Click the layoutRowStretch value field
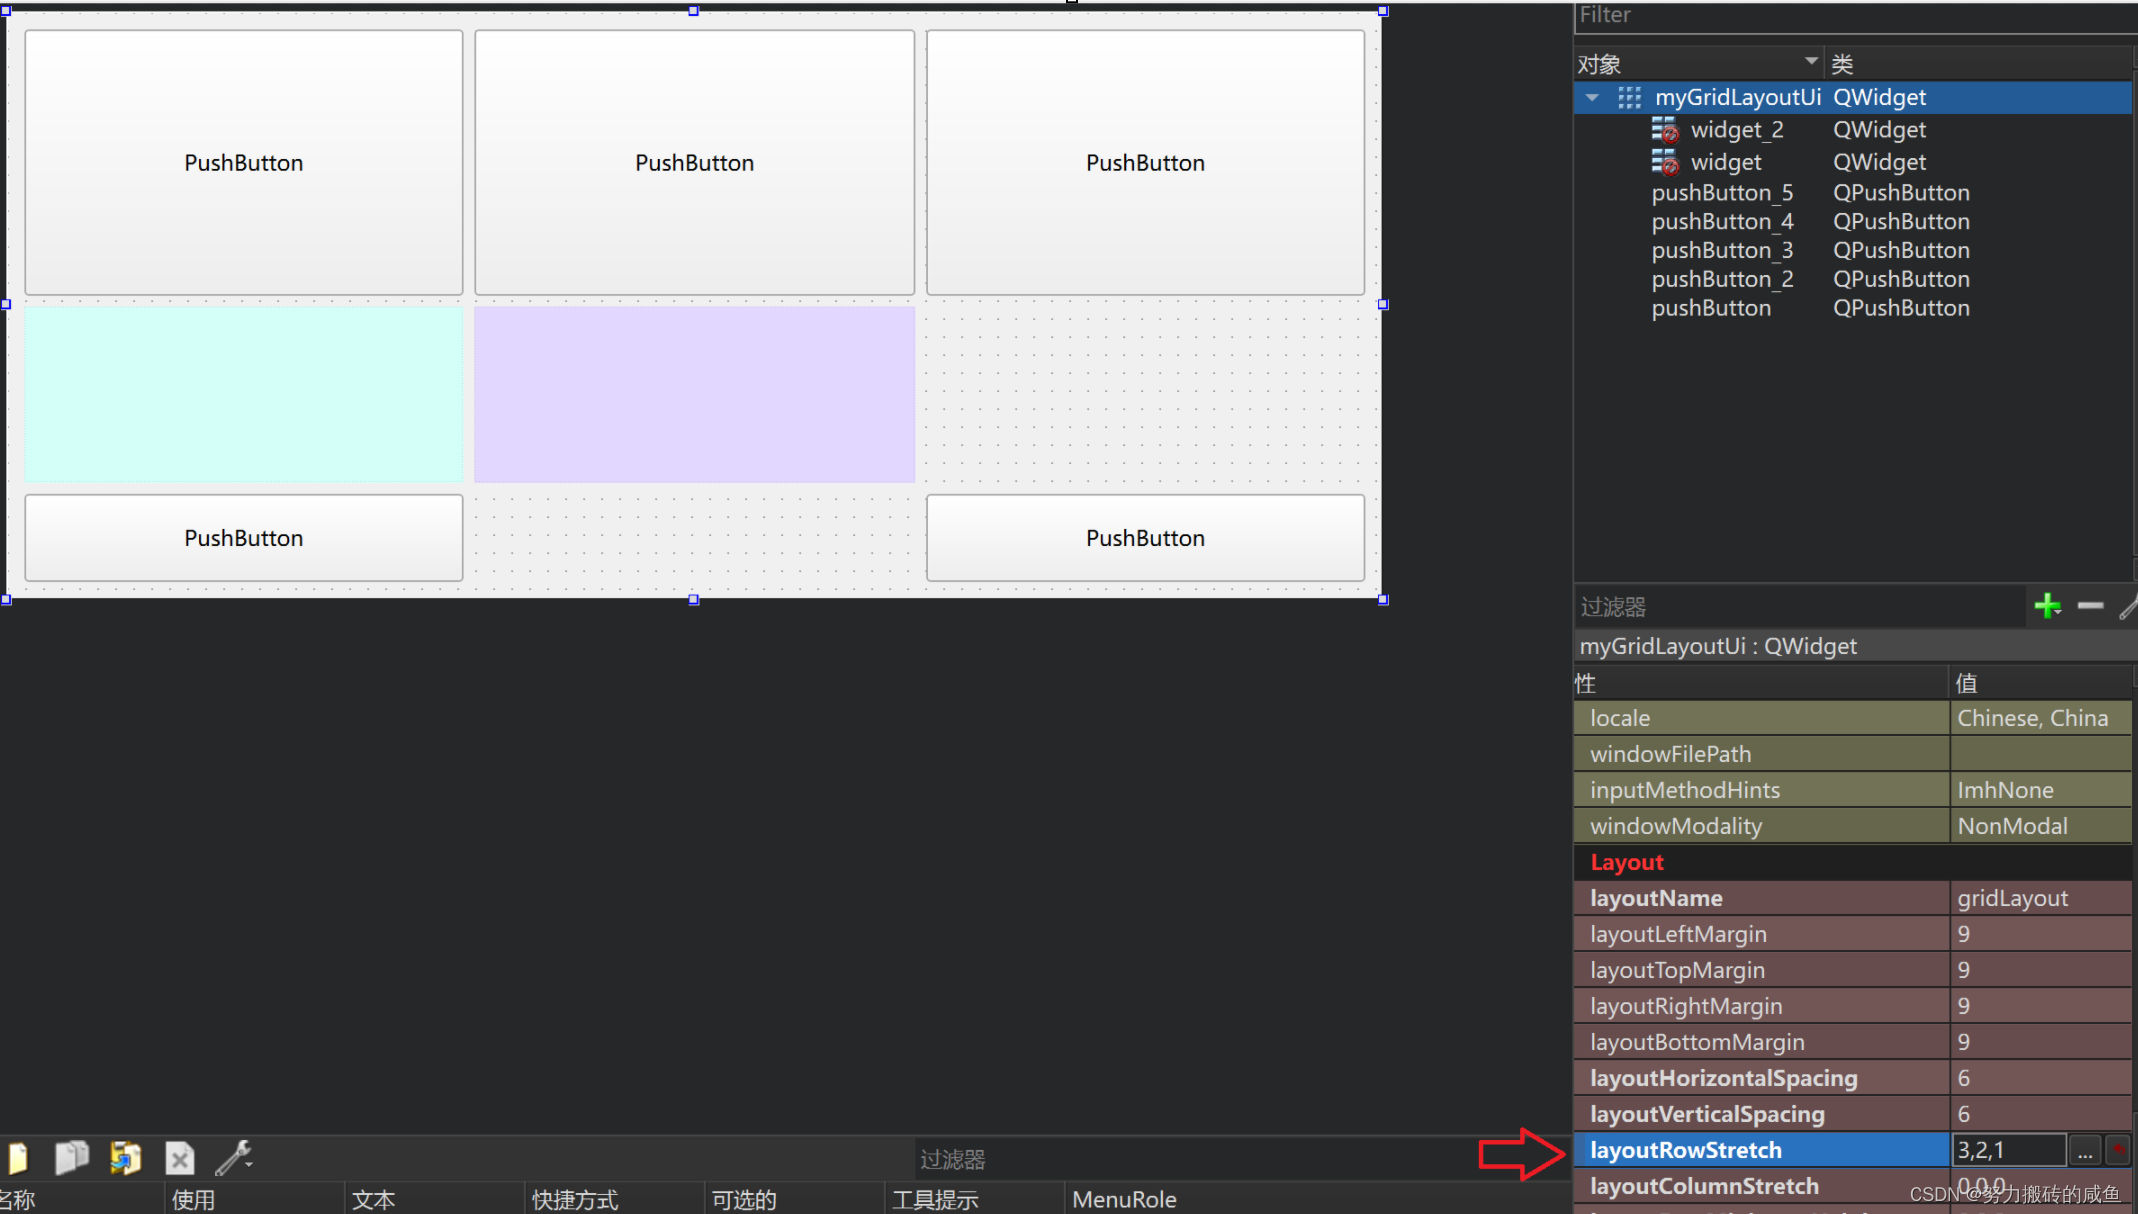Viewport: 2138px width, 1214px height. pyautogui.click(x=2008, y=1150)
